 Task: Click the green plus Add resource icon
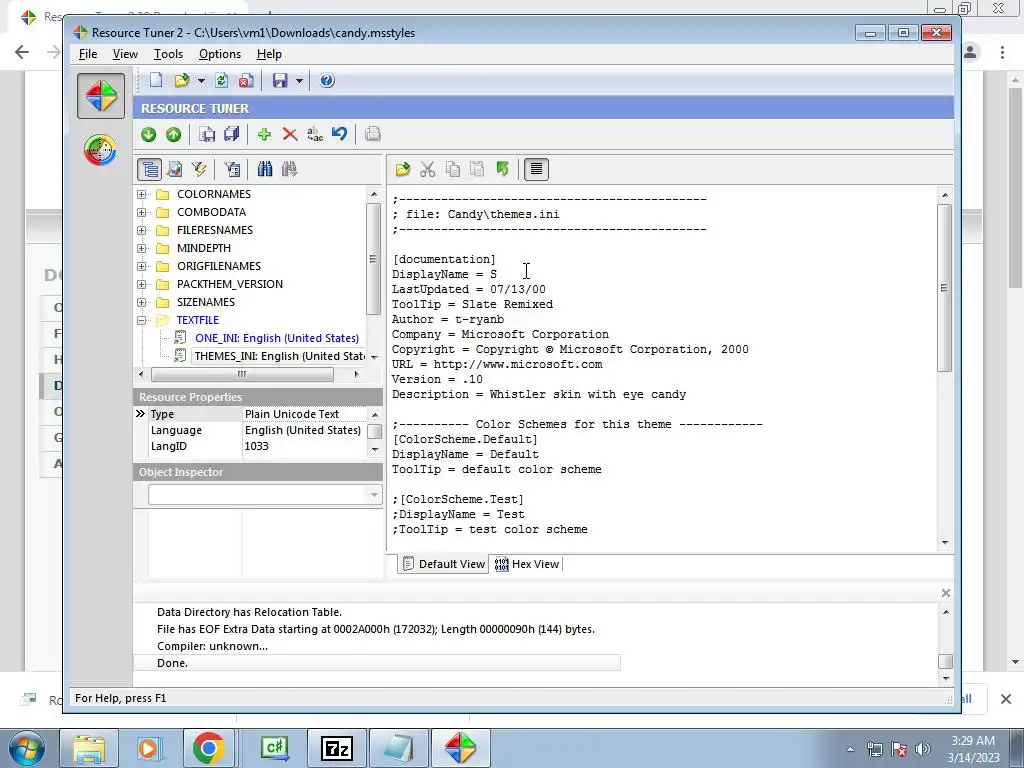(264, 134)
